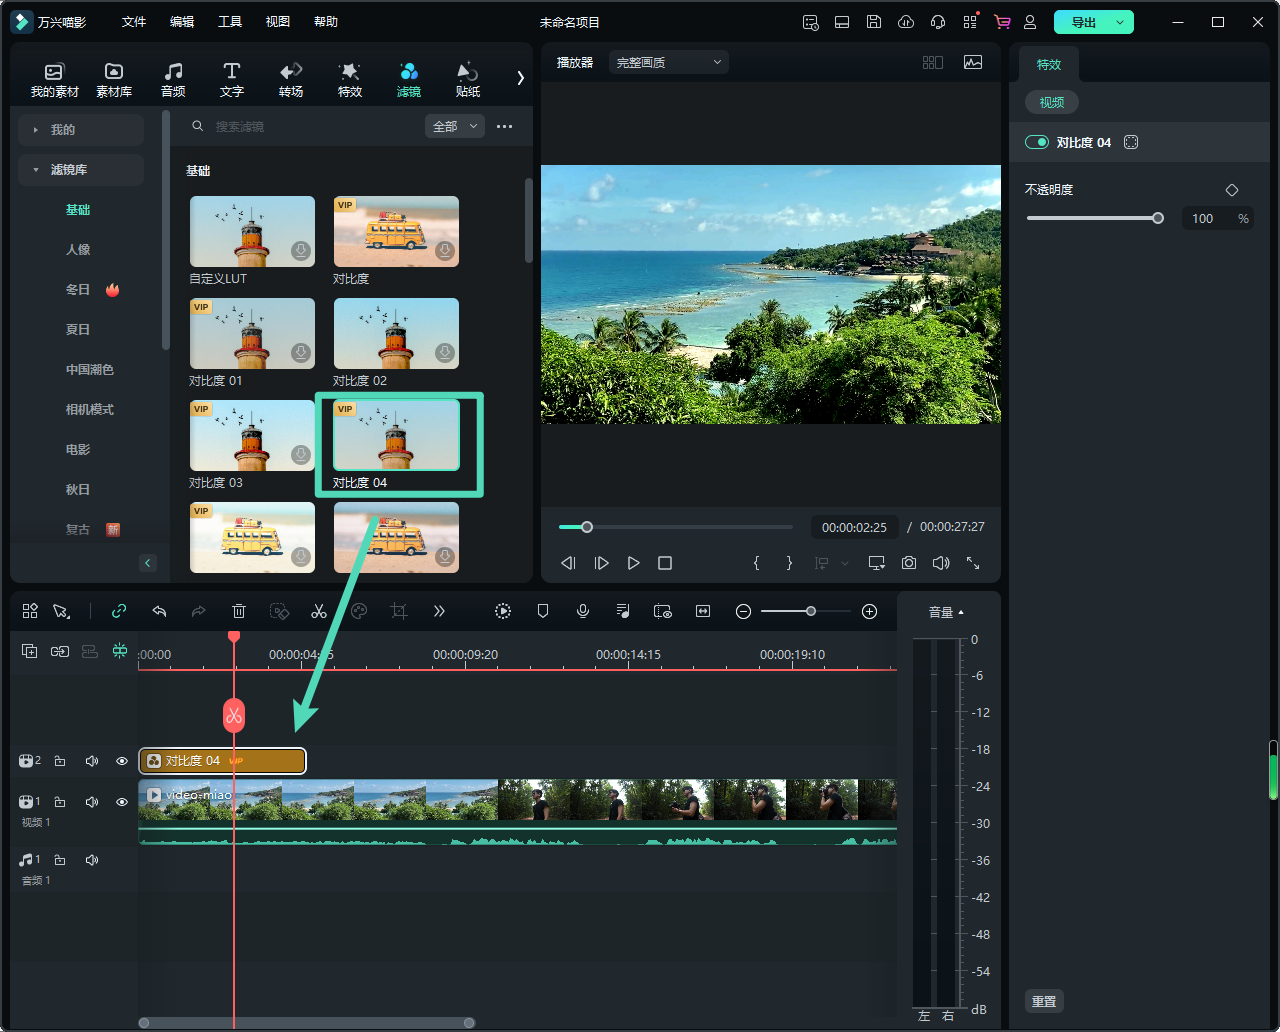This screenshot has height=1032, width=1280.
Task: Open the shopping cart icon
Action: pyautogui.click(x=1001, y=22)
